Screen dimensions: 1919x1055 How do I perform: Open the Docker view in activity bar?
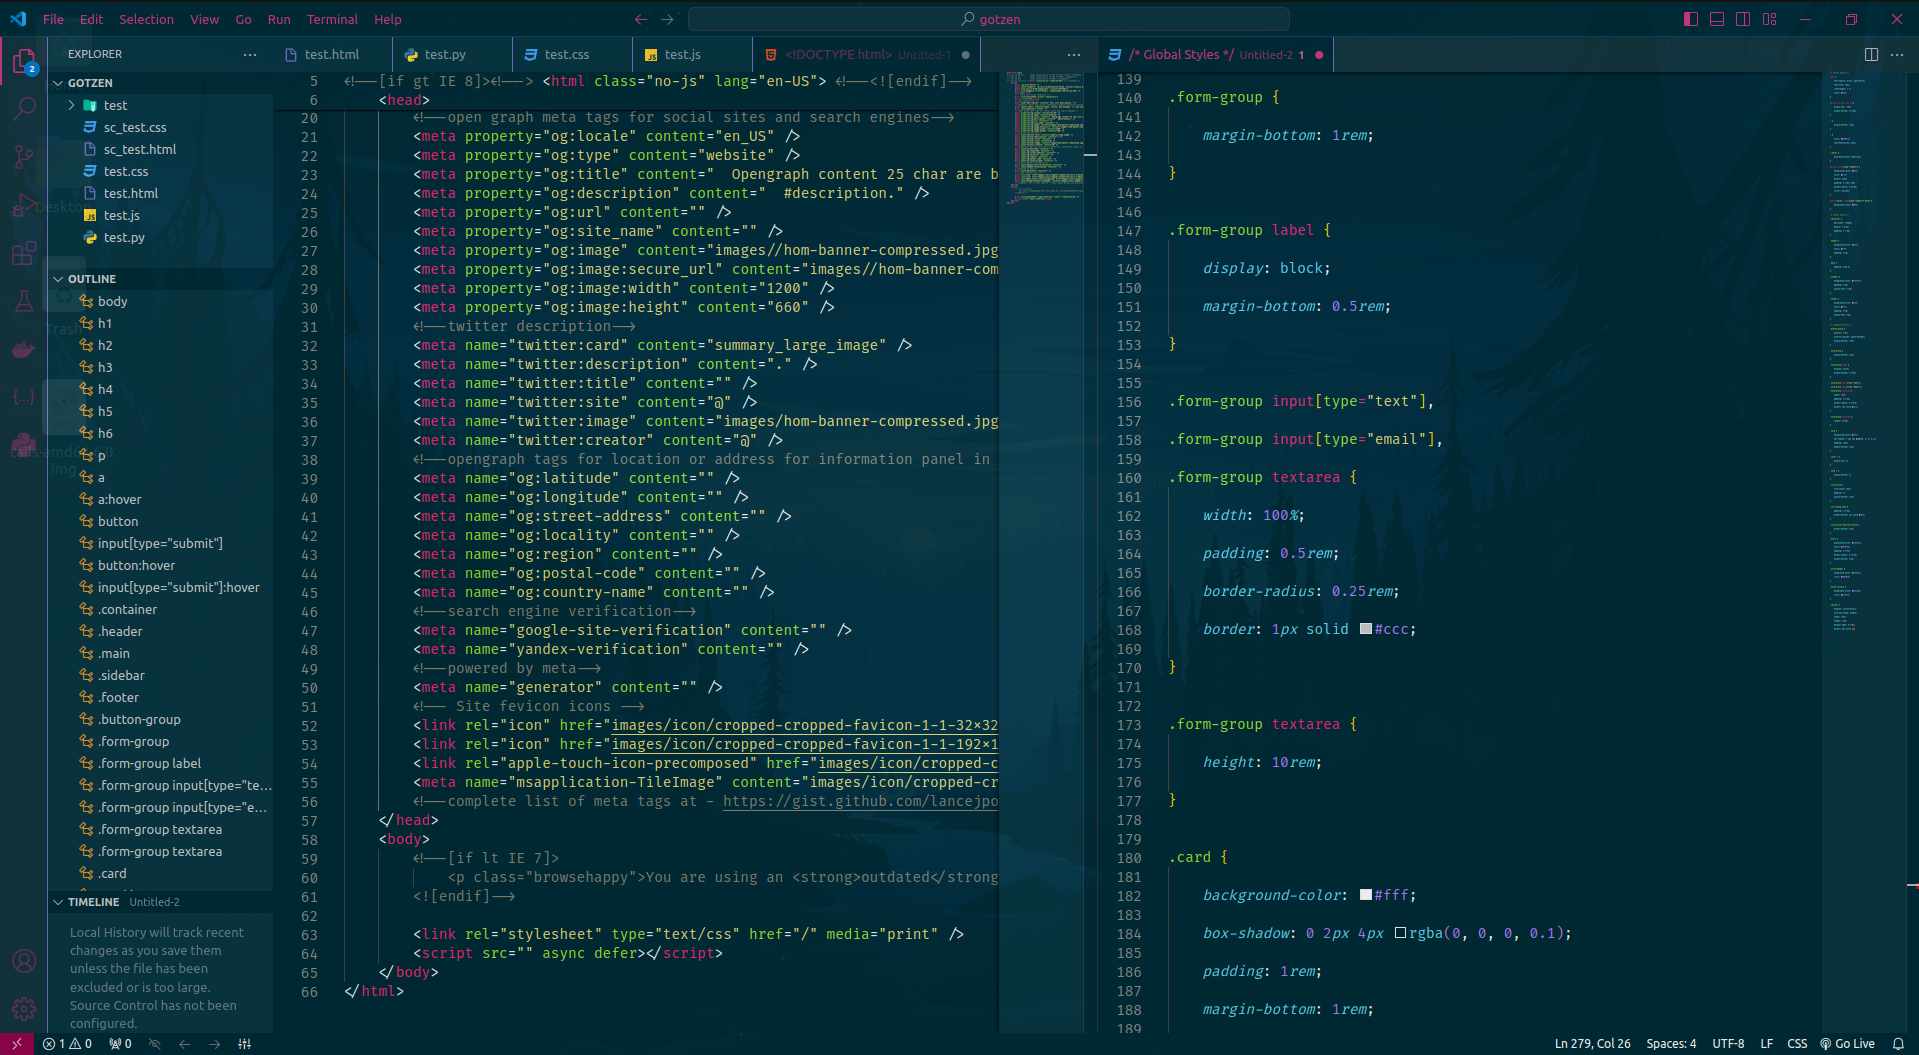pos(24,349)
